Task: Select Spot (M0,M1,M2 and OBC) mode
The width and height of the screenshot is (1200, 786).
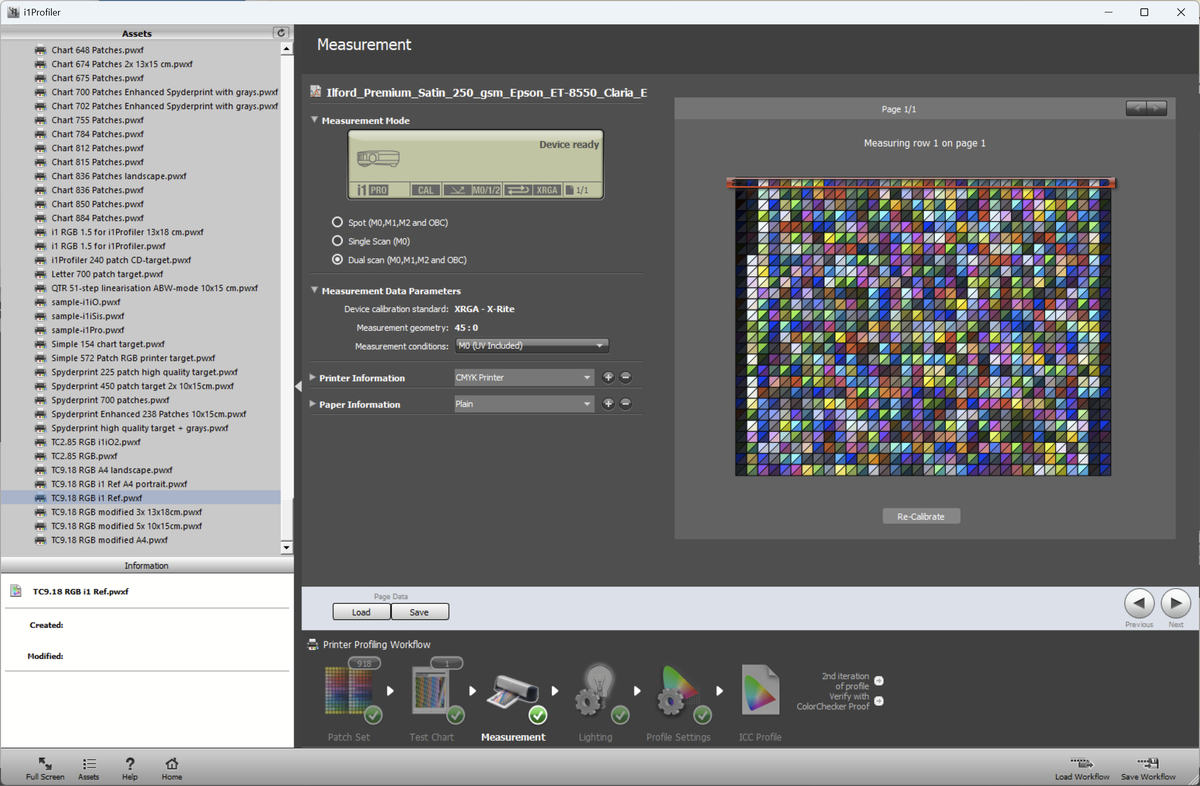Action: point(337,222)
